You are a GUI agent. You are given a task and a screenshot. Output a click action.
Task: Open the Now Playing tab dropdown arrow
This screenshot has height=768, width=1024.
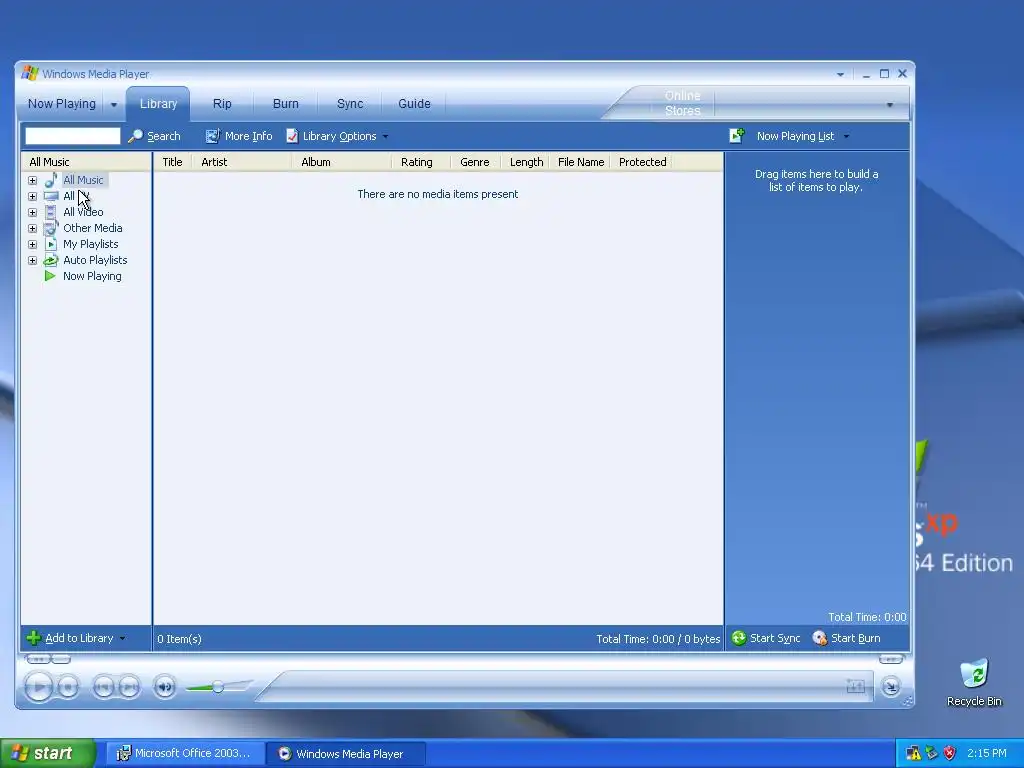click(x=114, y=104)
